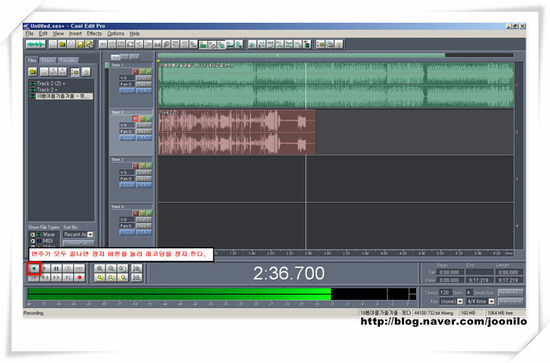The image size is (550, 363).
Task: Open the Edit menu
Action: click(43, 34)
